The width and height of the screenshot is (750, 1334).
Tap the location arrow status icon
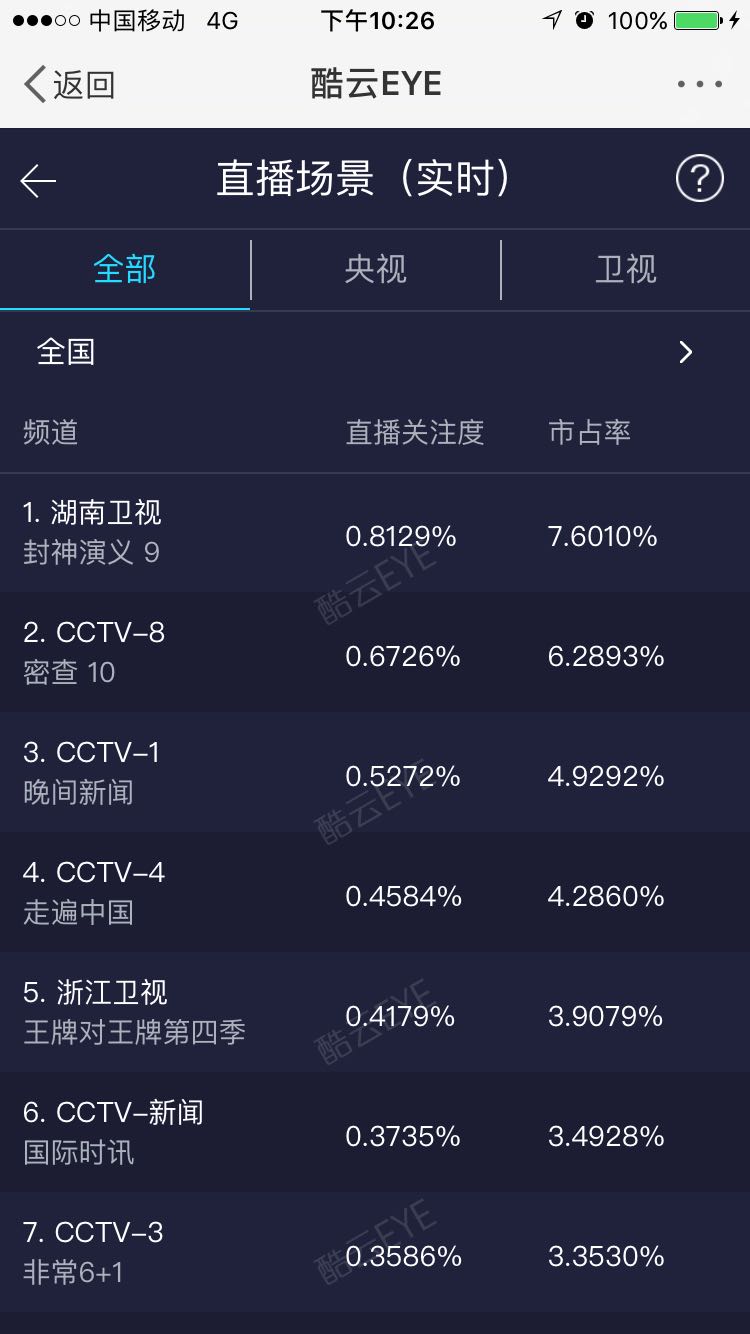(551, 21)
